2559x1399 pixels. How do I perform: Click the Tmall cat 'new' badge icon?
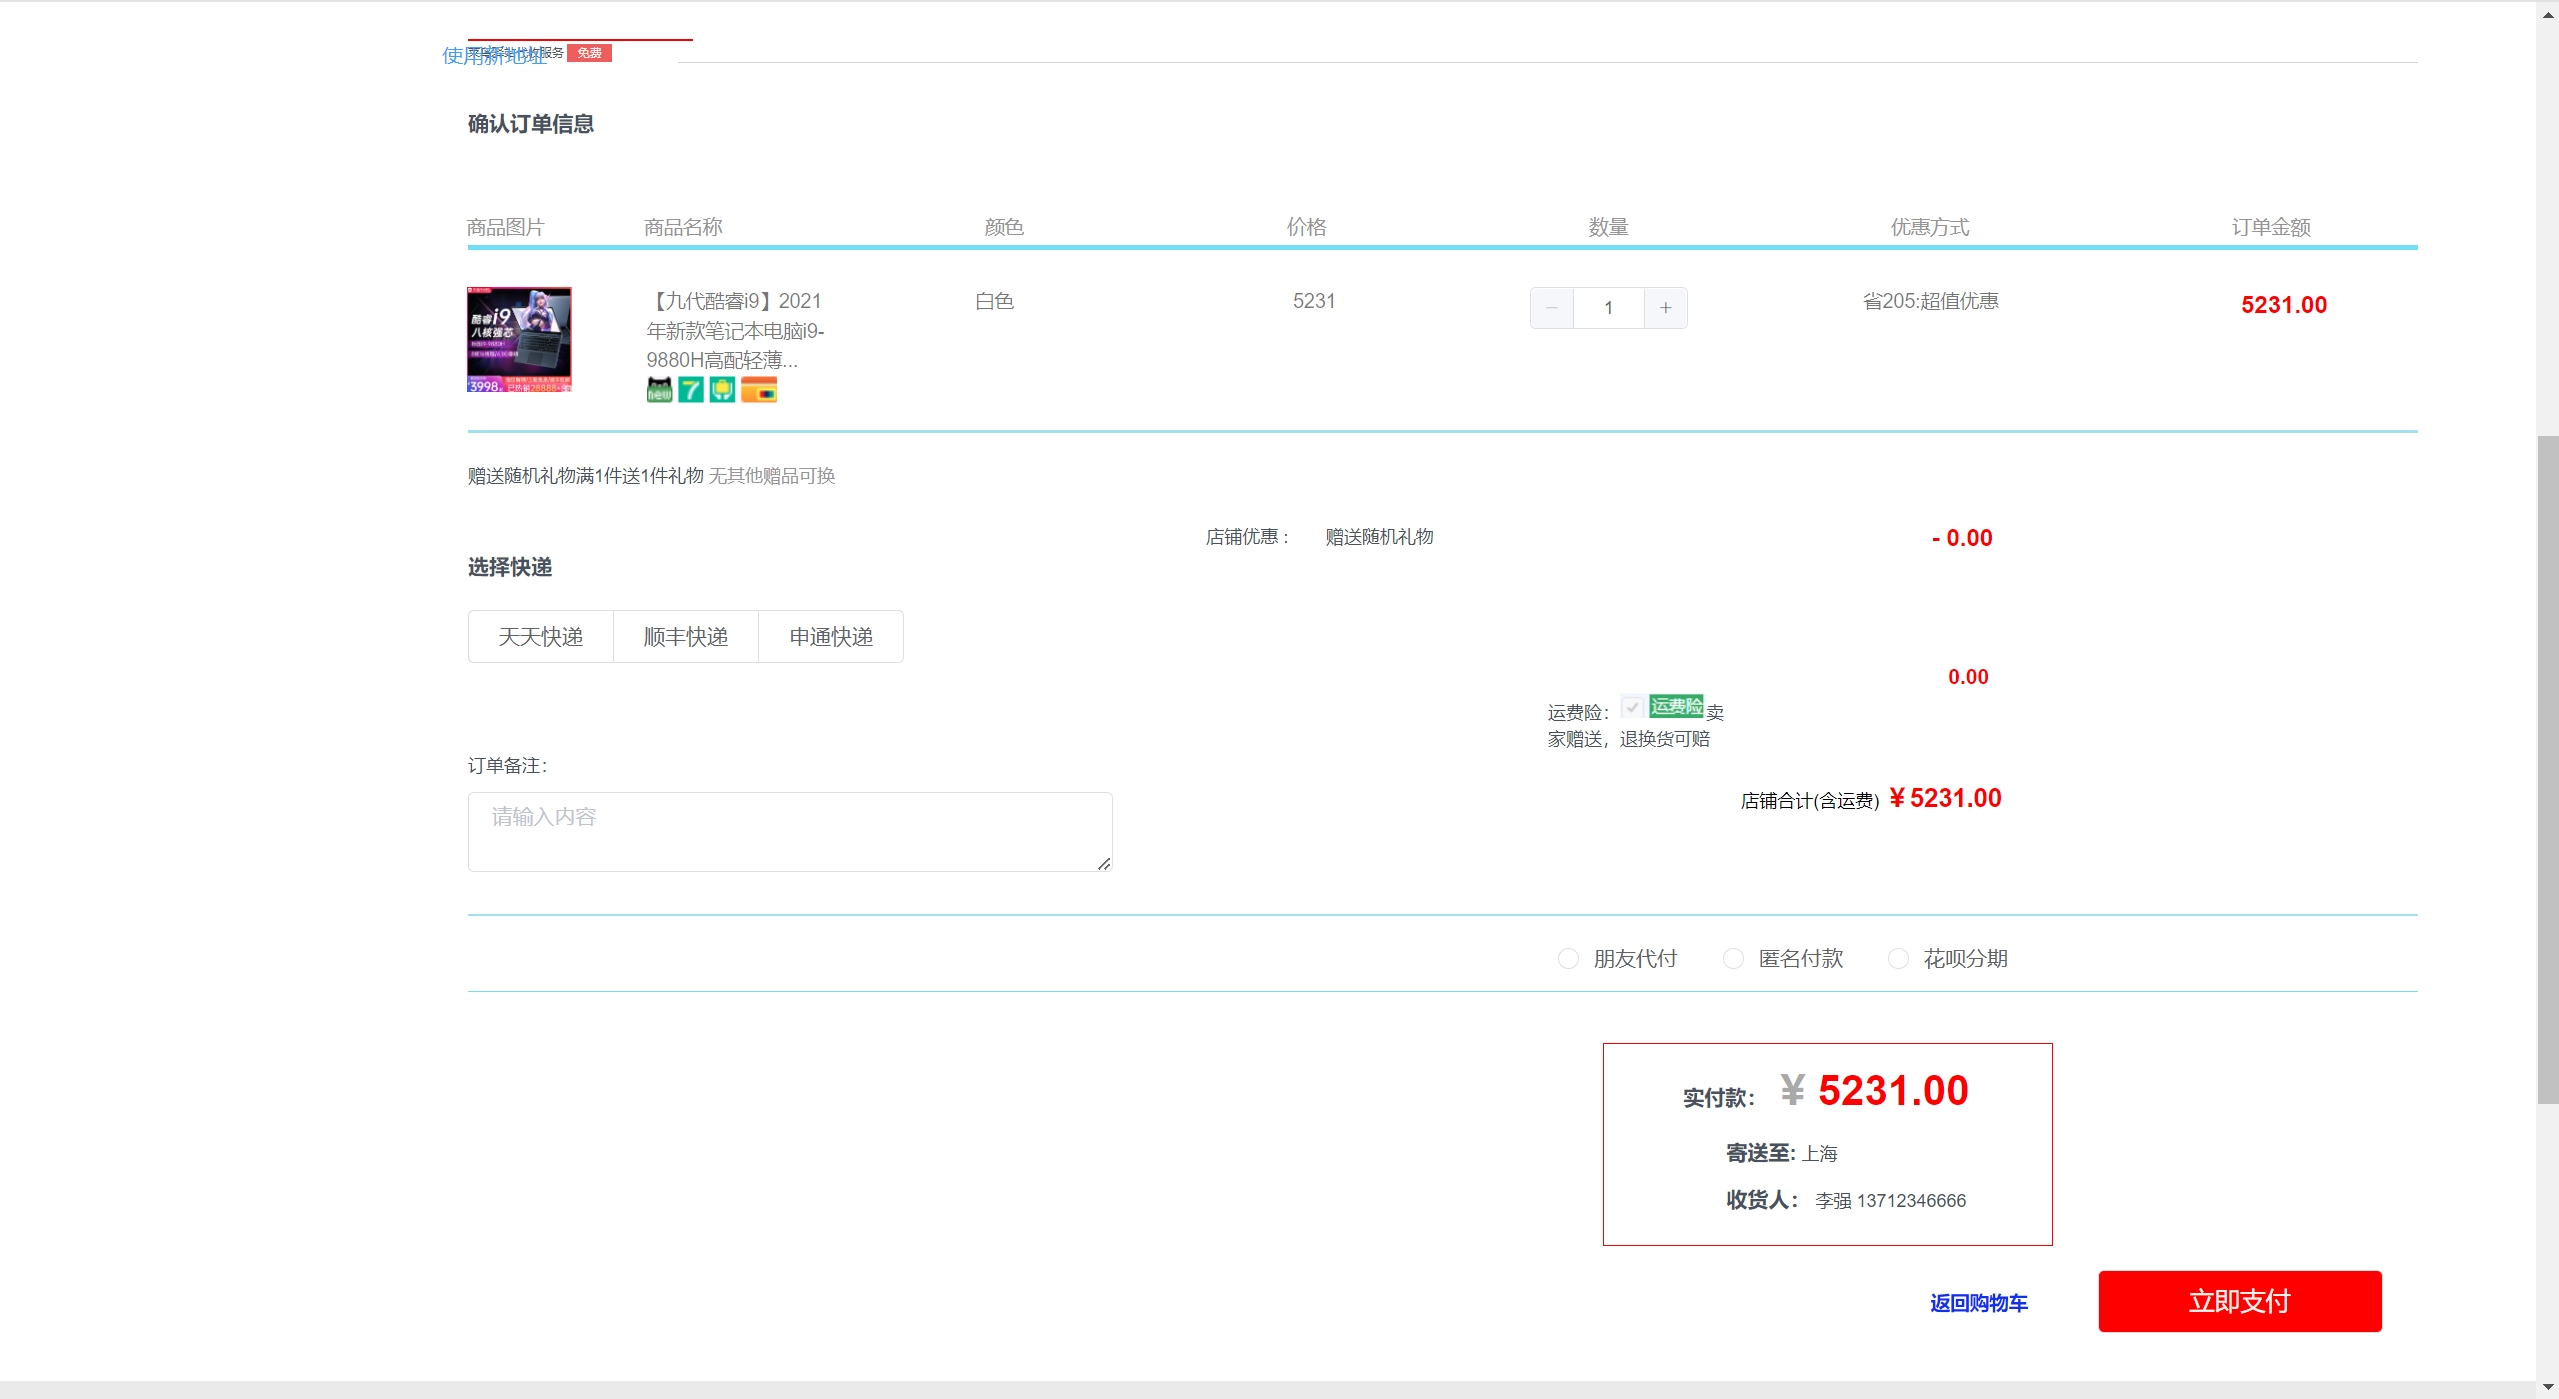(x=659, y=390)
